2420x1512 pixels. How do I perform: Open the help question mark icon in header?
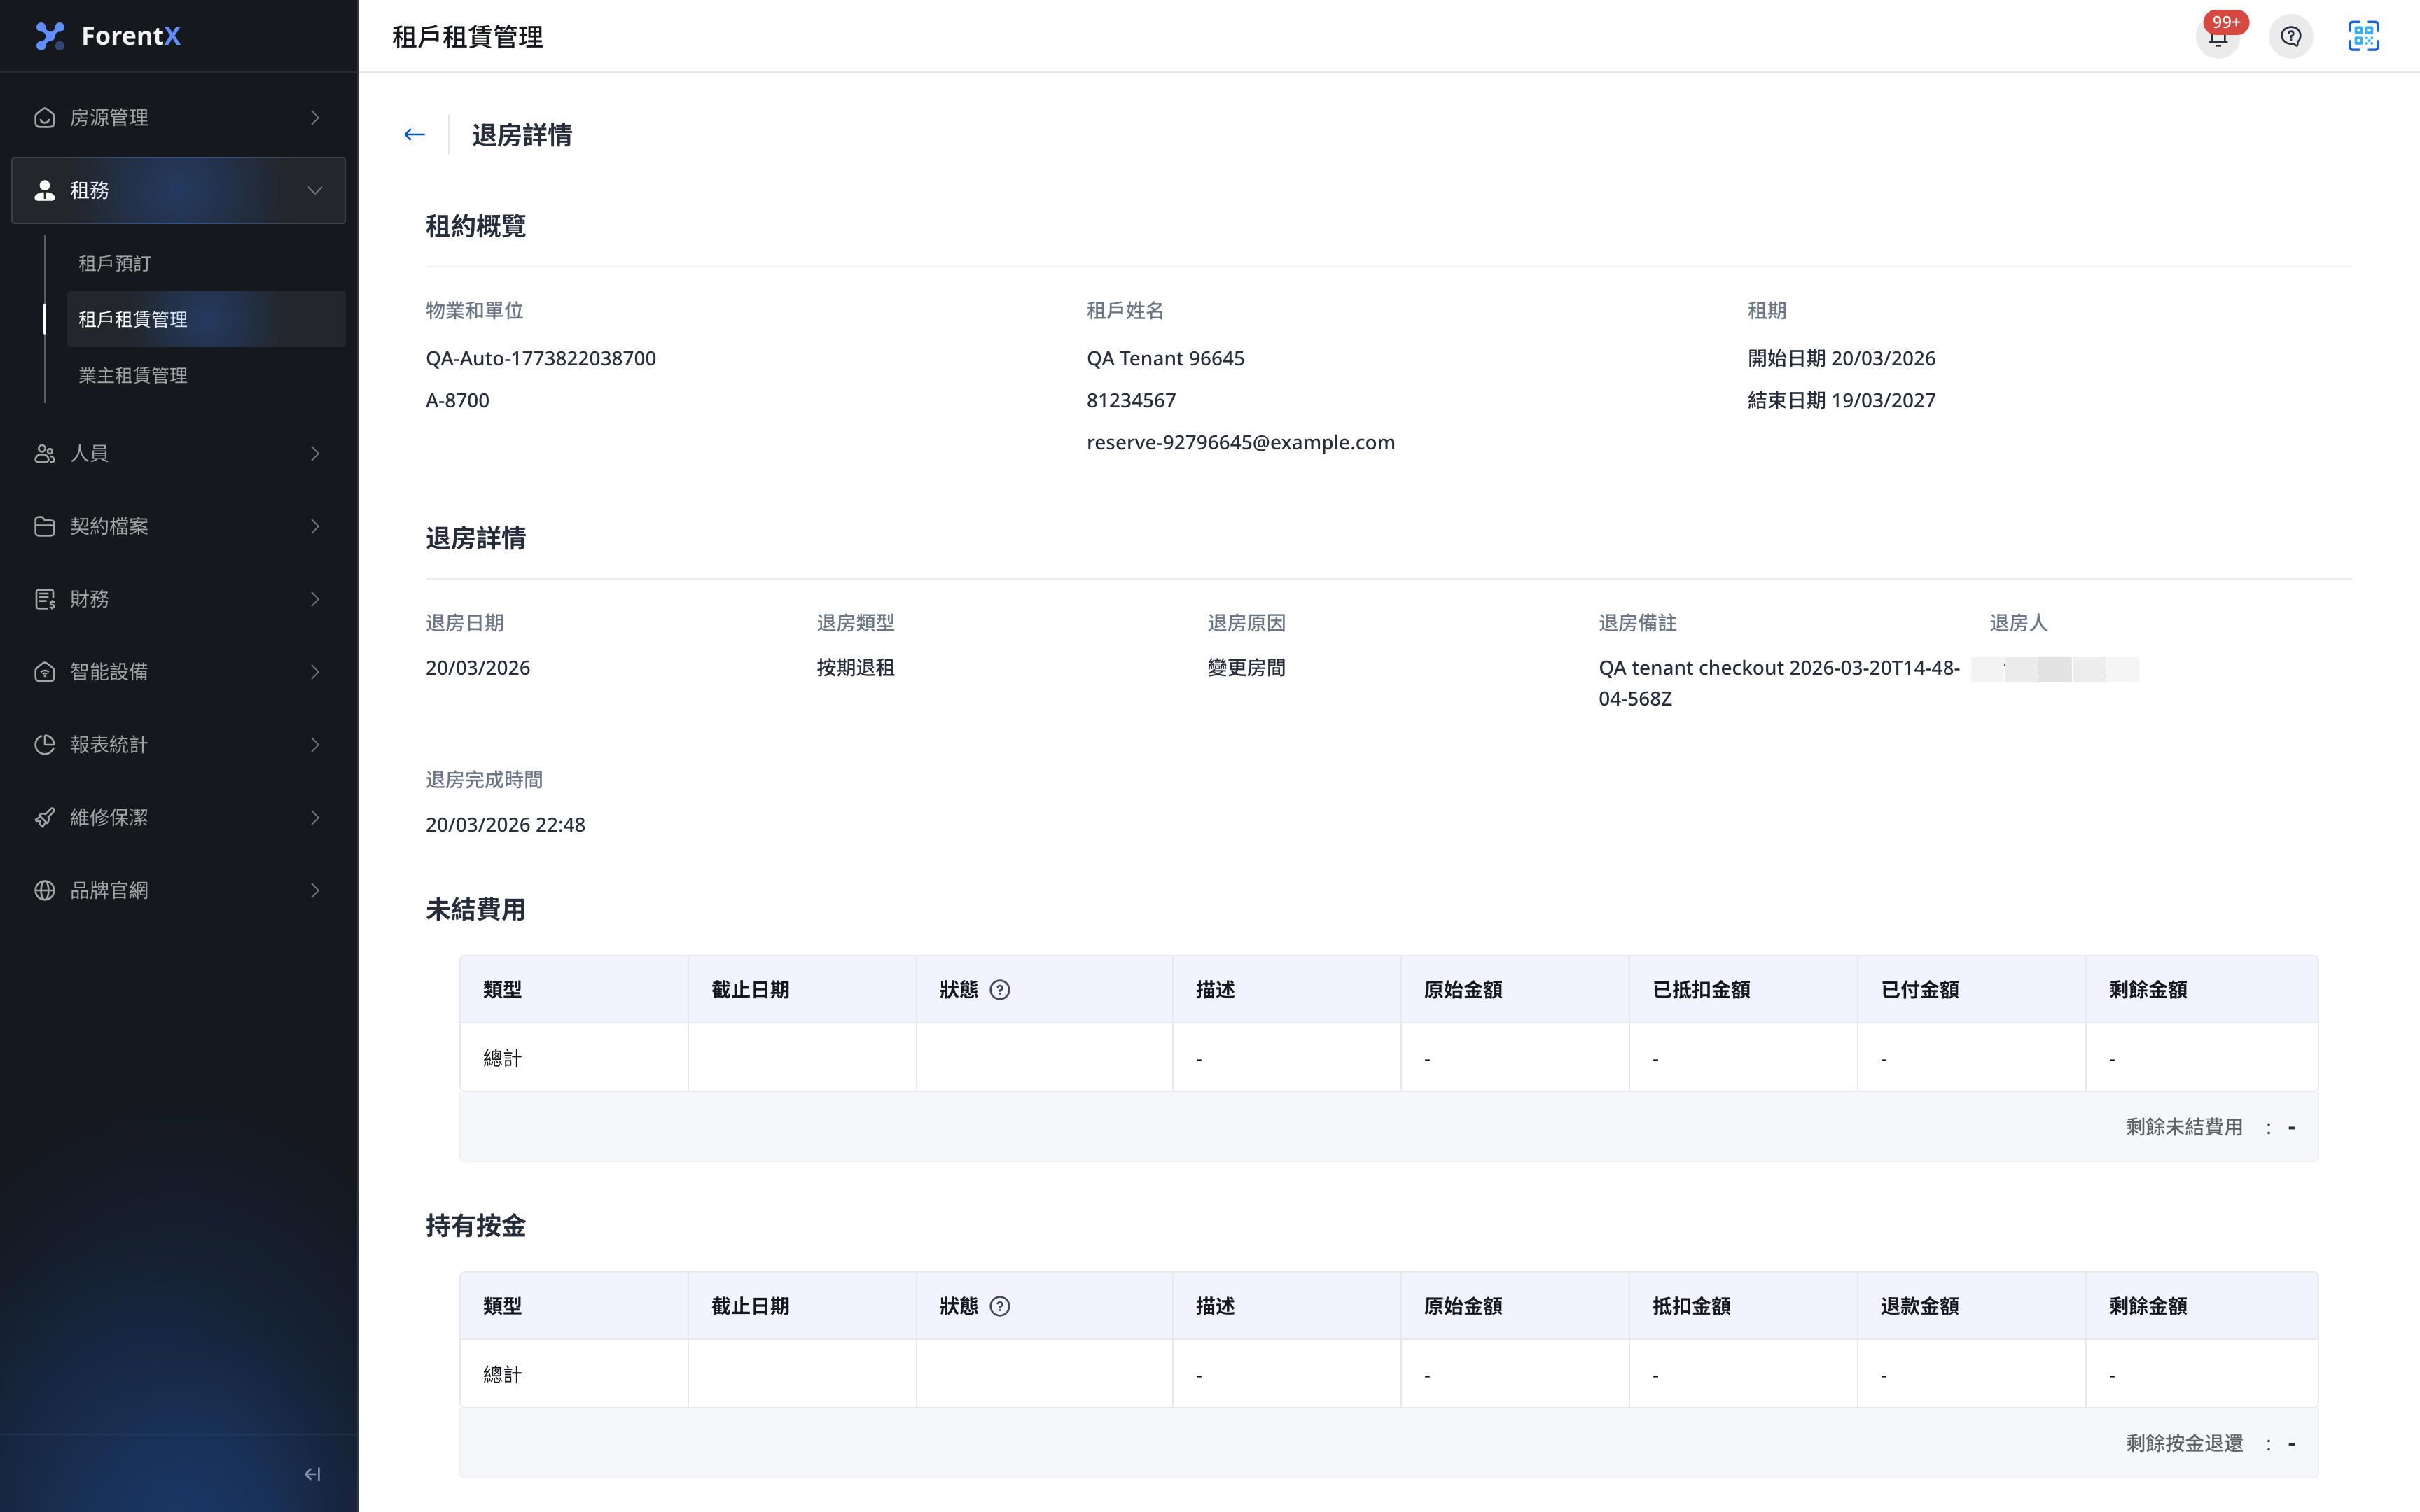pyautogui.click(x=2291, y=37)
